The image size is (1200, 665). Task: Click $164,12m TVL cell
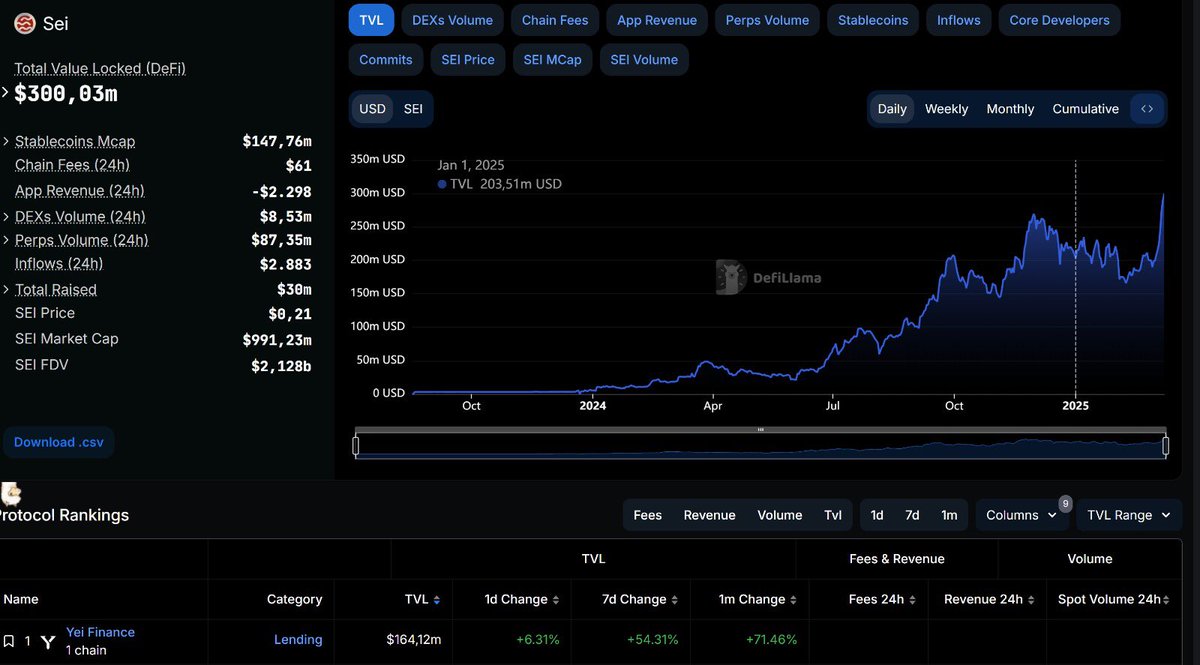pos(414,640)
